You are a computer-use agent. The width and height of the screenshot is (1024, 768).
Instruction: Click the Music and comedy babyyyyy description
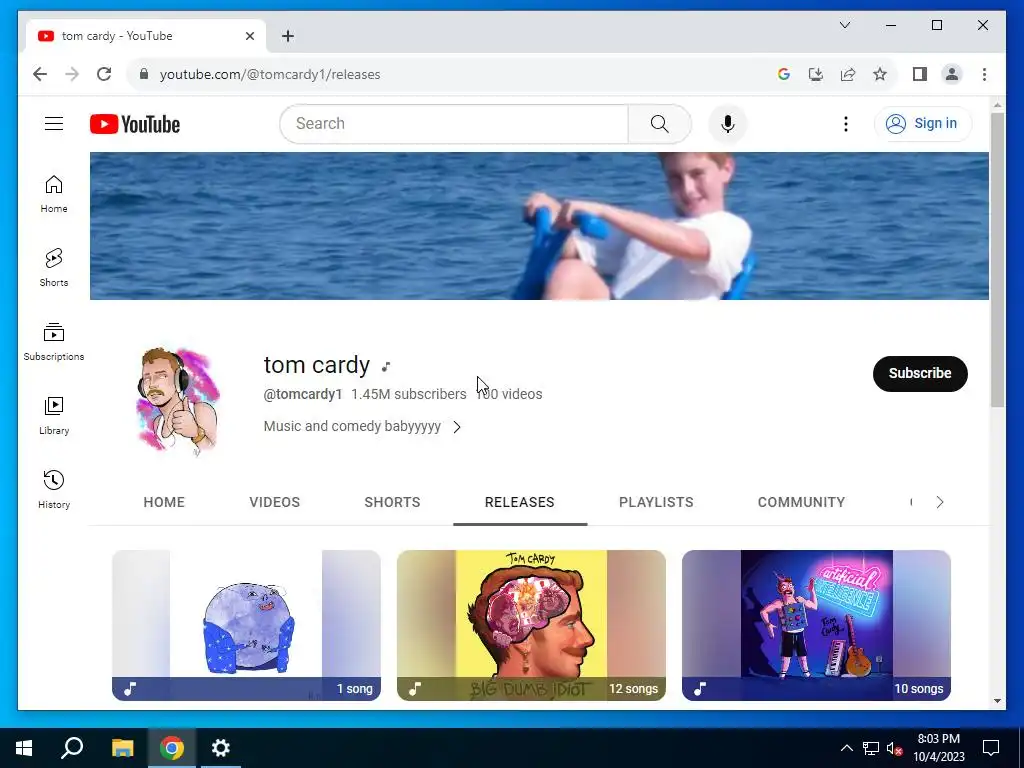click(352, 426)
